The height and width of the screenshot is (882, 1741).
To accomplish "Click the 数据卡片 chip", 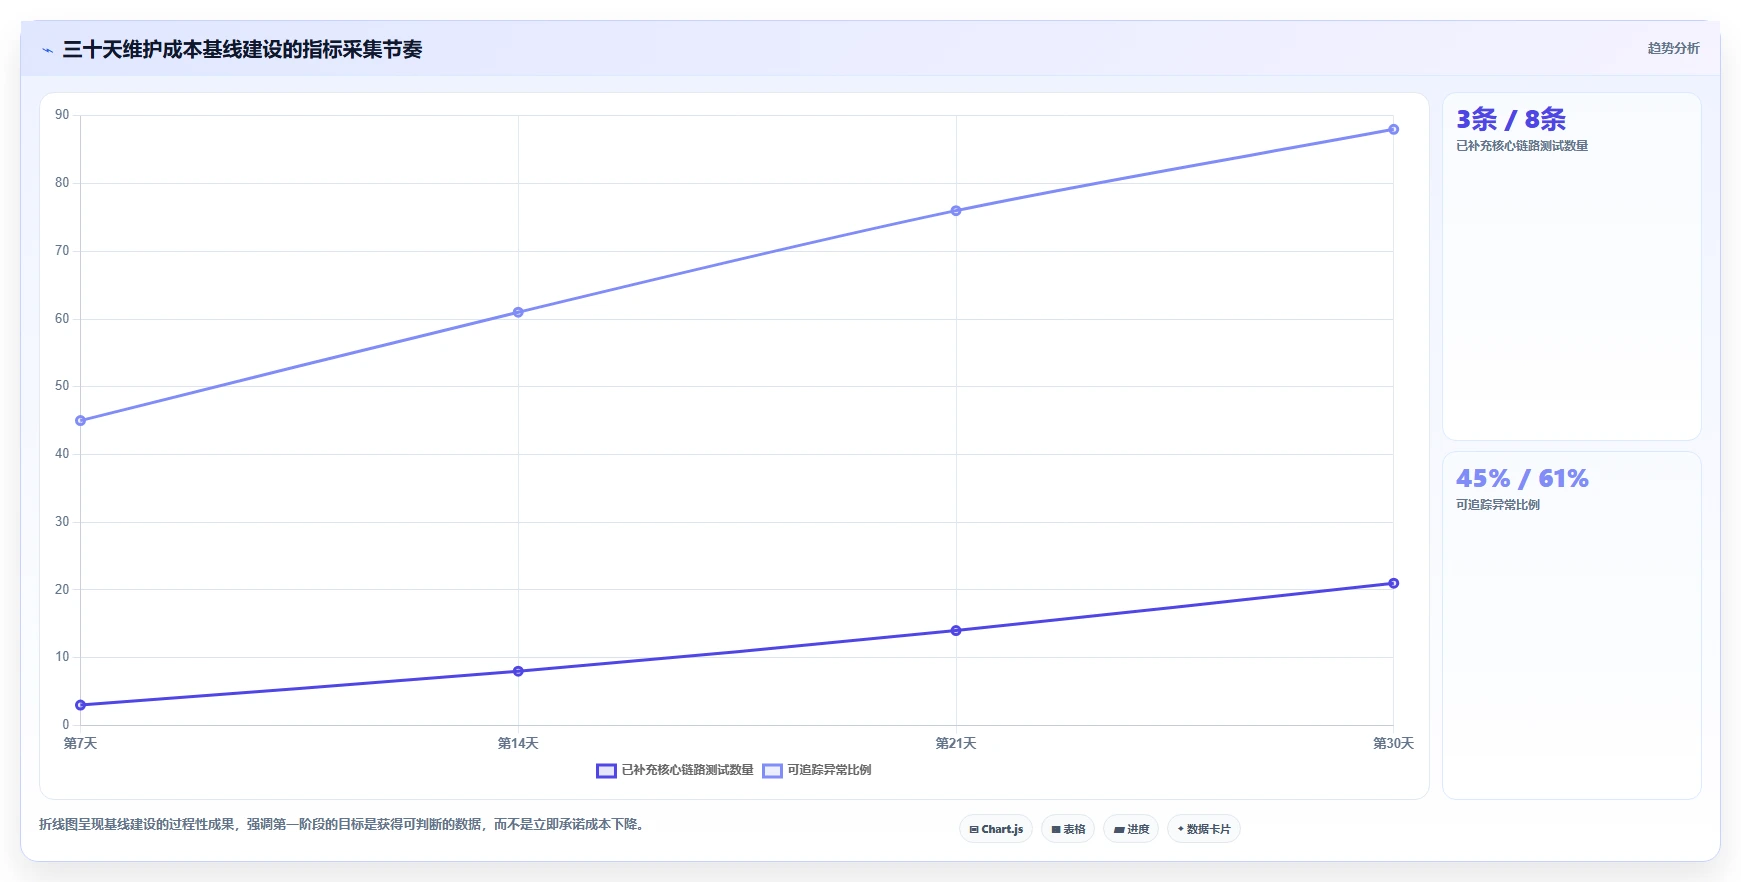I will pyautogui.click(x=1204, y=829).
